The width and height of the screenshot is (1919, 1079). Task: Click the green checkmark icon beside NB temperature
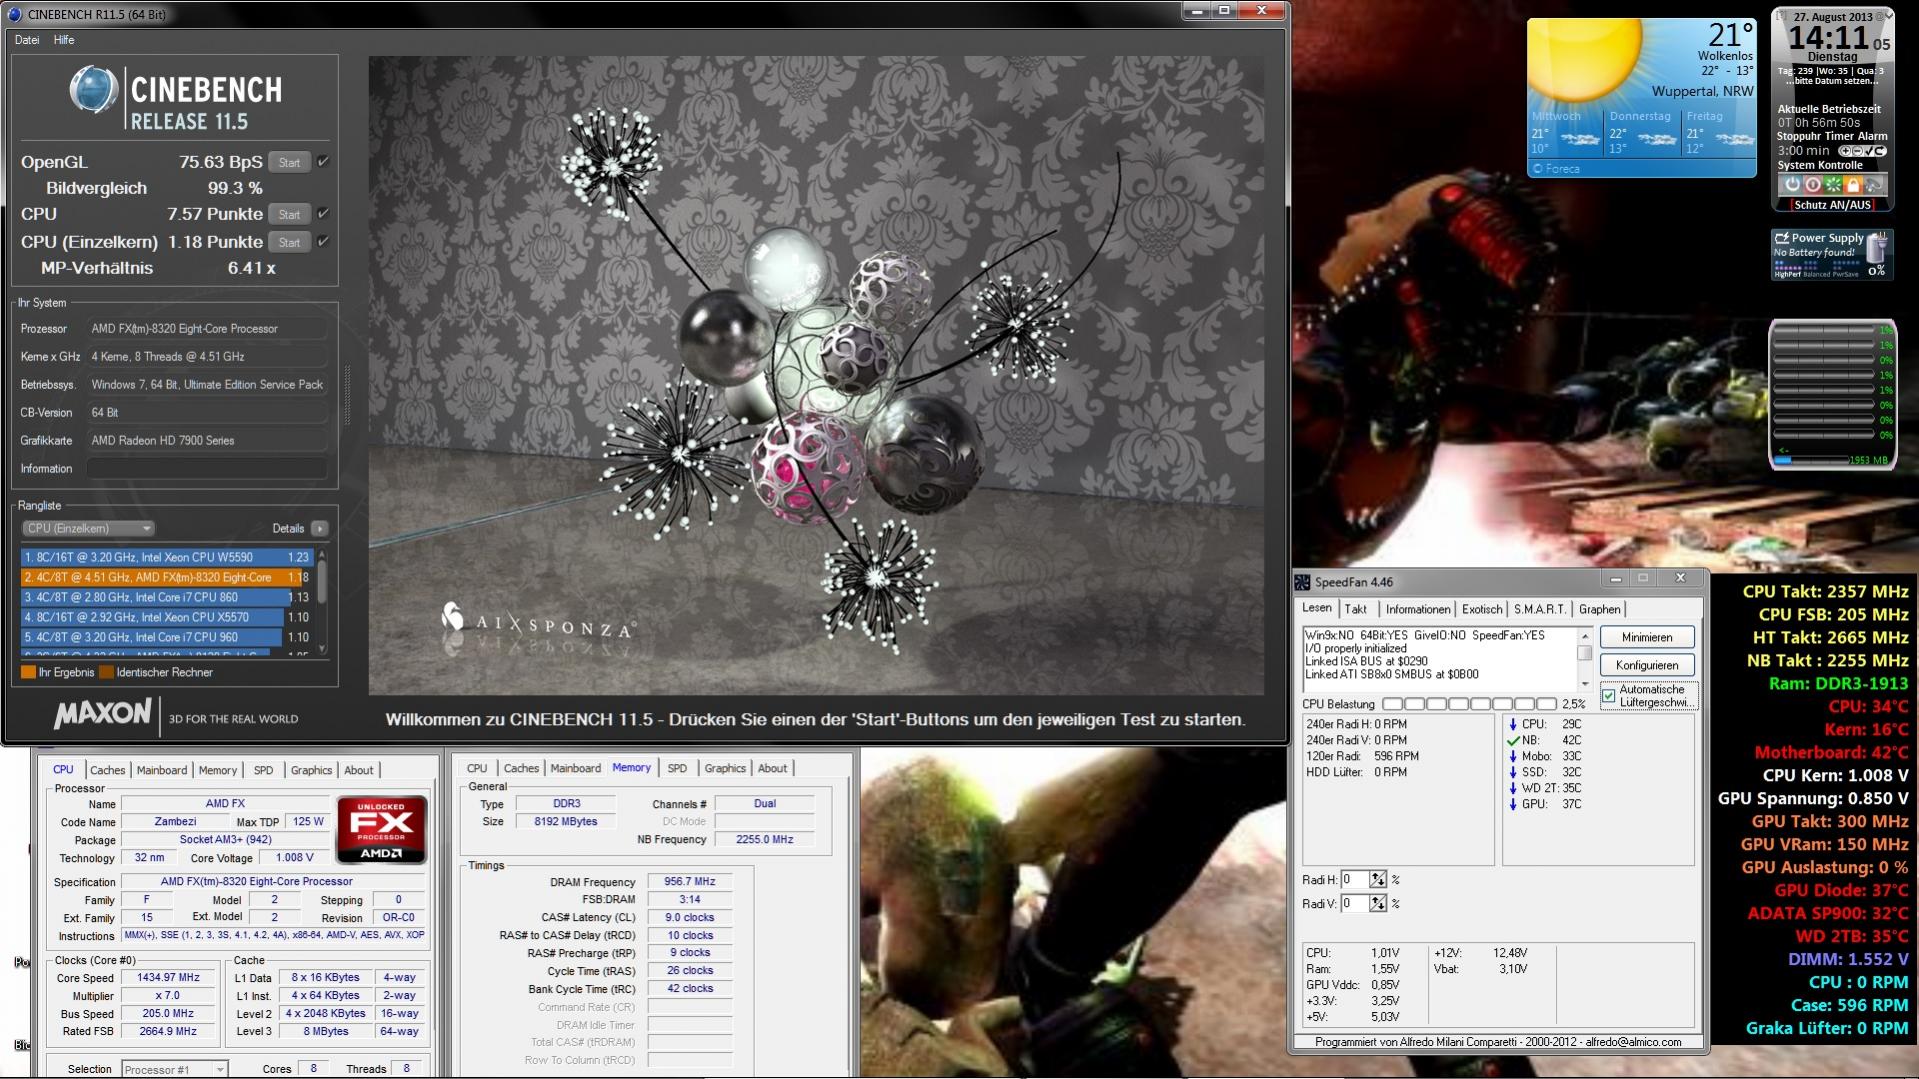tap(1513, 740)
